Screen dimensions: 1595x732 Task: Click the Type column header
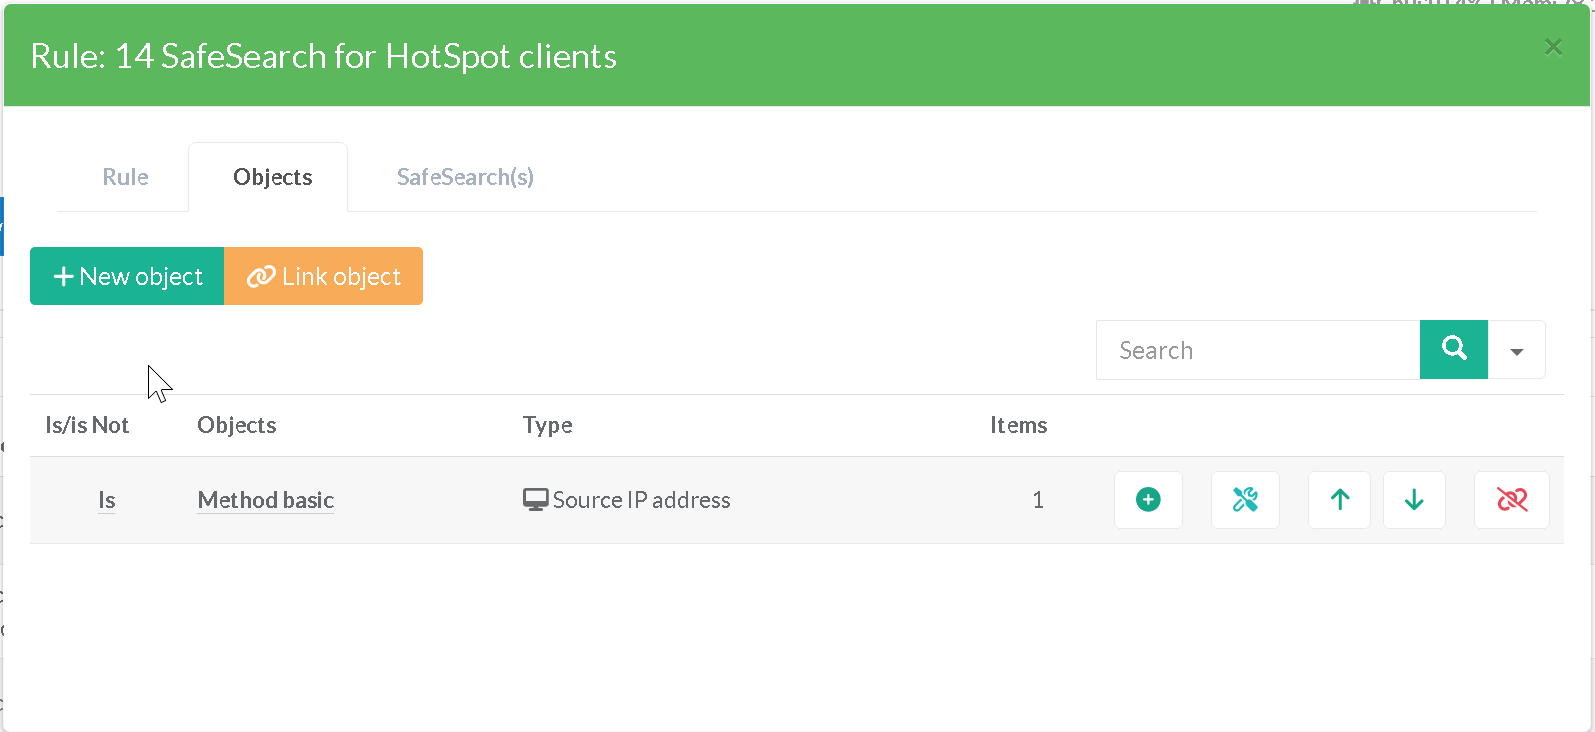point(547,425)
